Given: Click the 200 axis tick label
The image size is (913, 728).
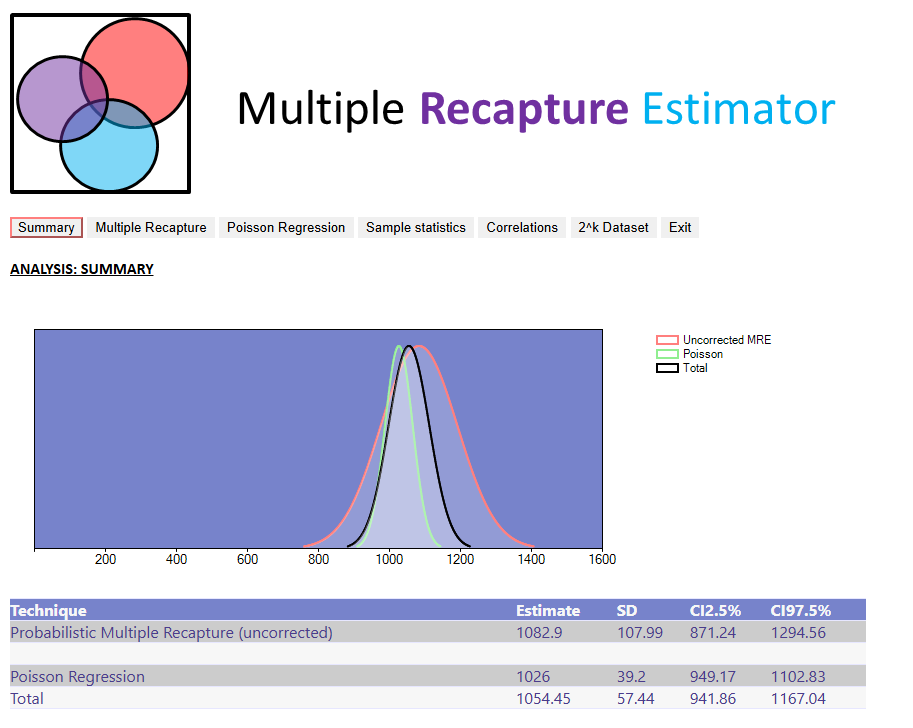Looking at the screenshot, I should (x=105, y=560).
